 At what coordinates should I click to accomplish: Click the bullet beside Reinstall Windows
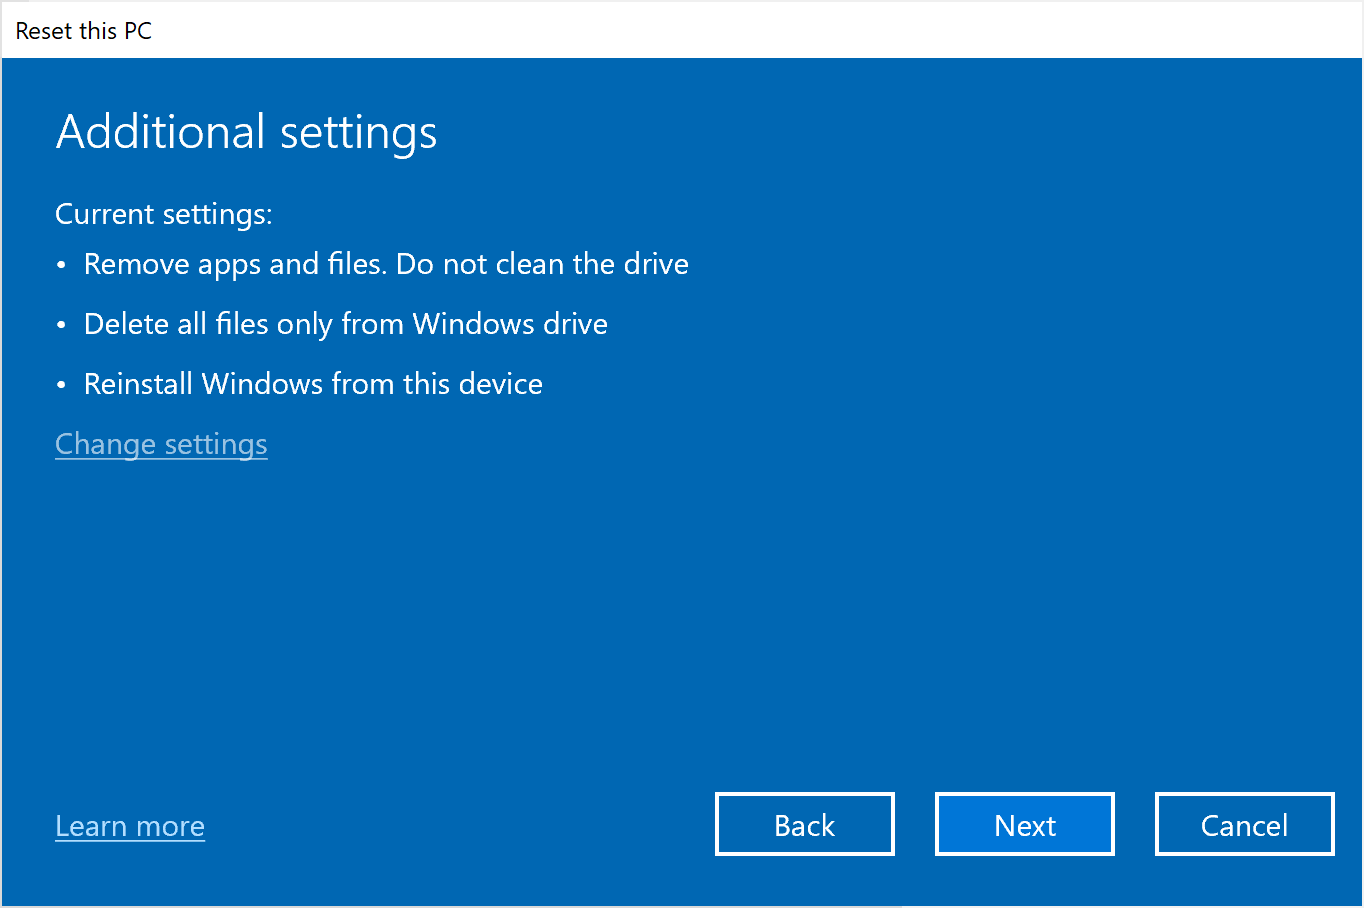click(61, 383)
